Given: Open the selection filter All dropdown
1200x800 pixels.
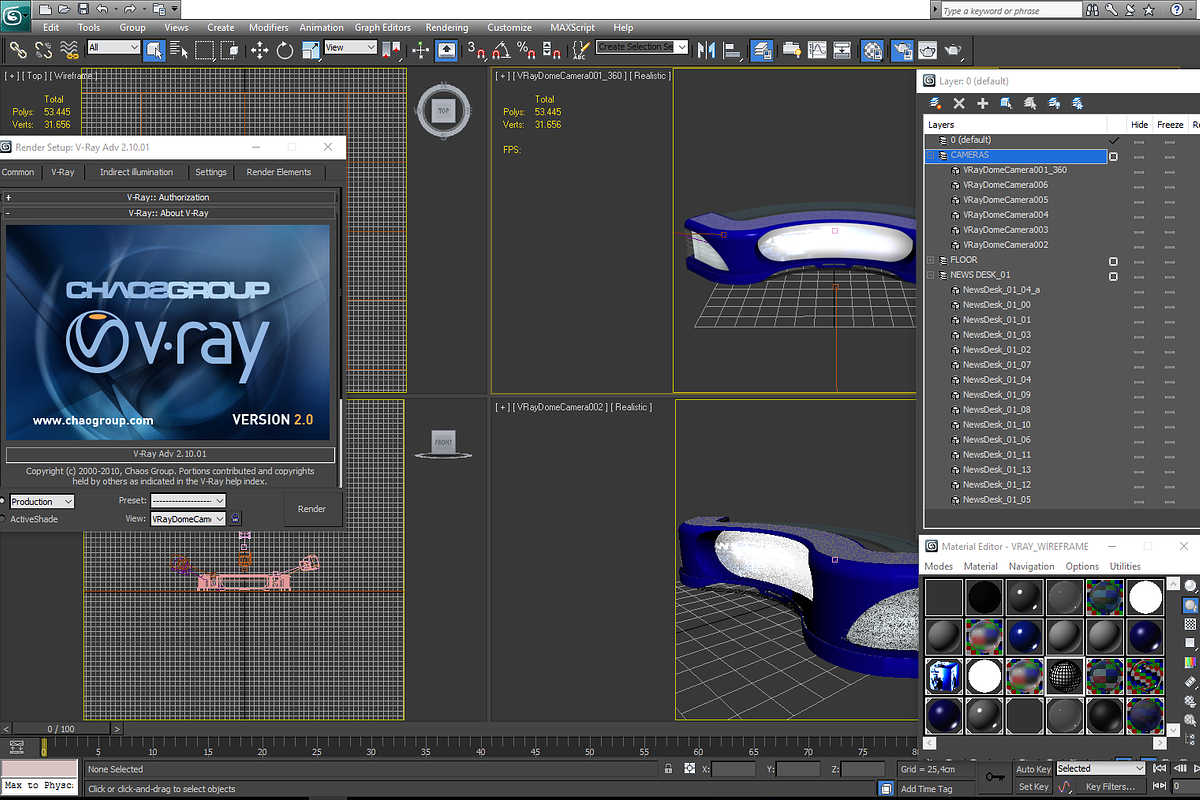Looking at the screenshot, I should [x=113, y=48].
